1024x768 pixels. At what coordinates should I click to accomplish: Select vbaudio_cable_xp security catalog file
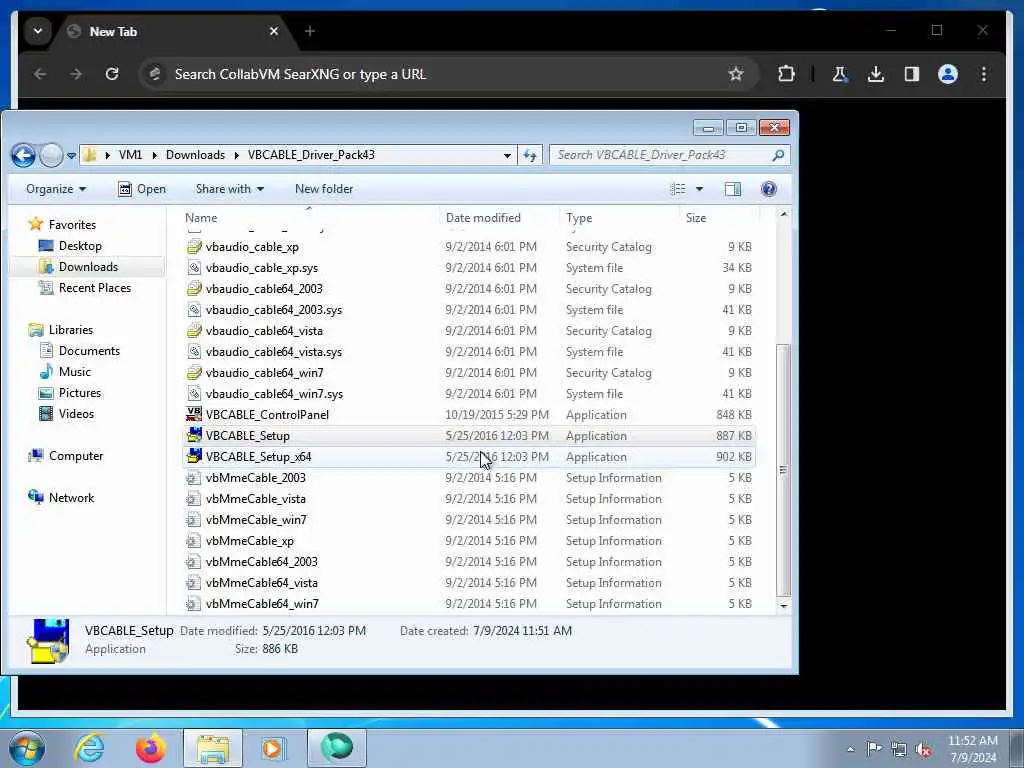coord(469,247)
